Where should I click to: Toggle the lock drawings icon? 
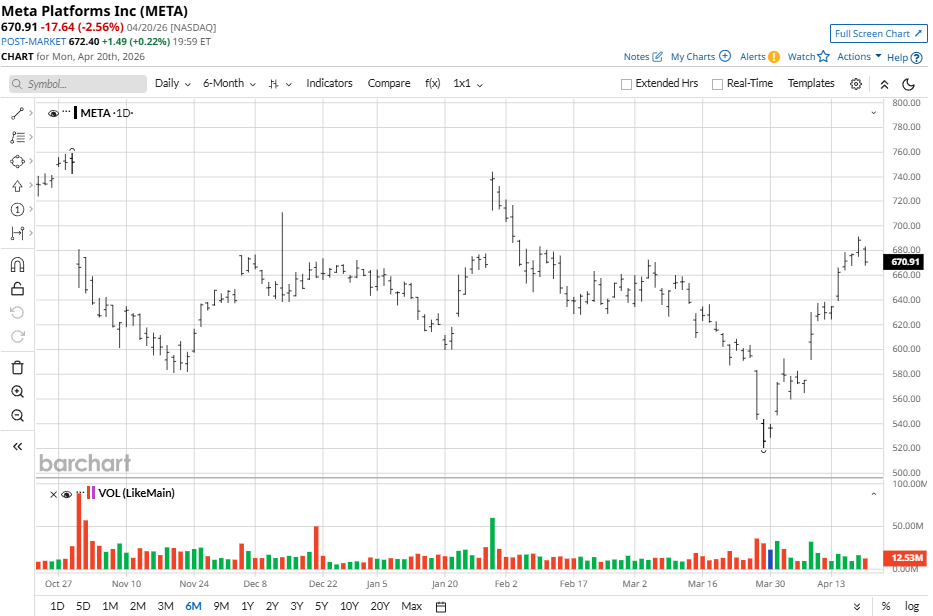point(17,289)
